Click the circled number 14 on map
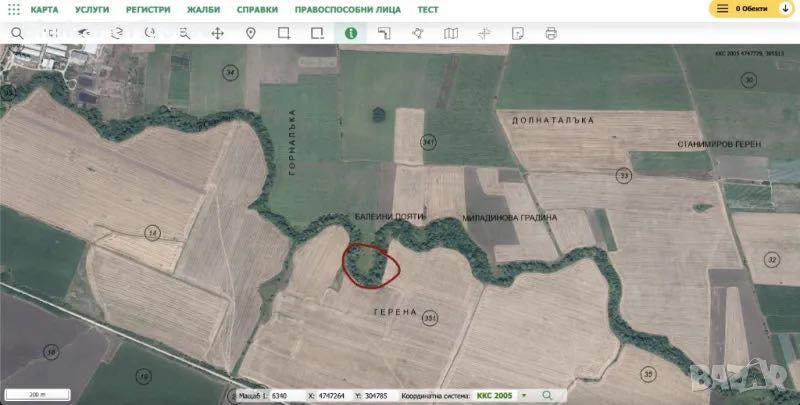800x405 pixels. tap(153, 233)
